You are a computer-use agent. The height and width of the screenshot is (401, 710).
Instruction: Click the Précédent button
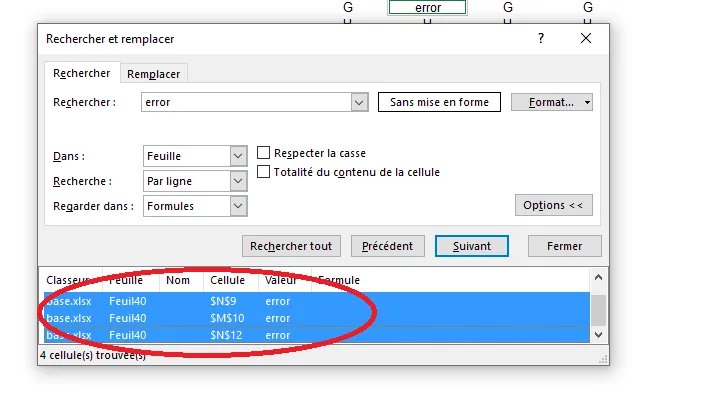pos(388,246)
